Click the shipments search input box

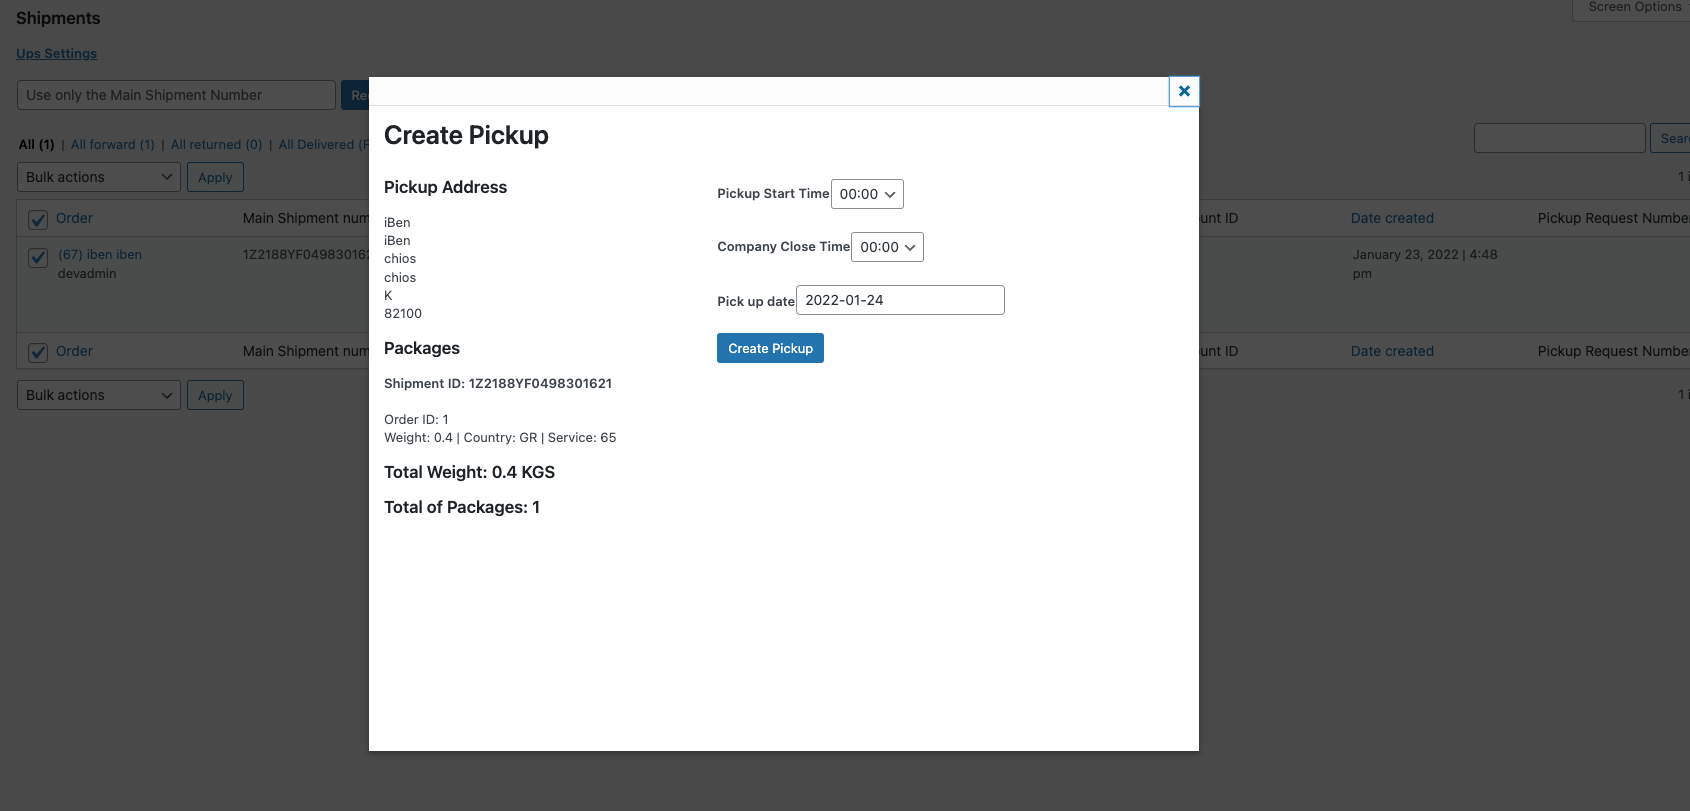(1559, 138)
